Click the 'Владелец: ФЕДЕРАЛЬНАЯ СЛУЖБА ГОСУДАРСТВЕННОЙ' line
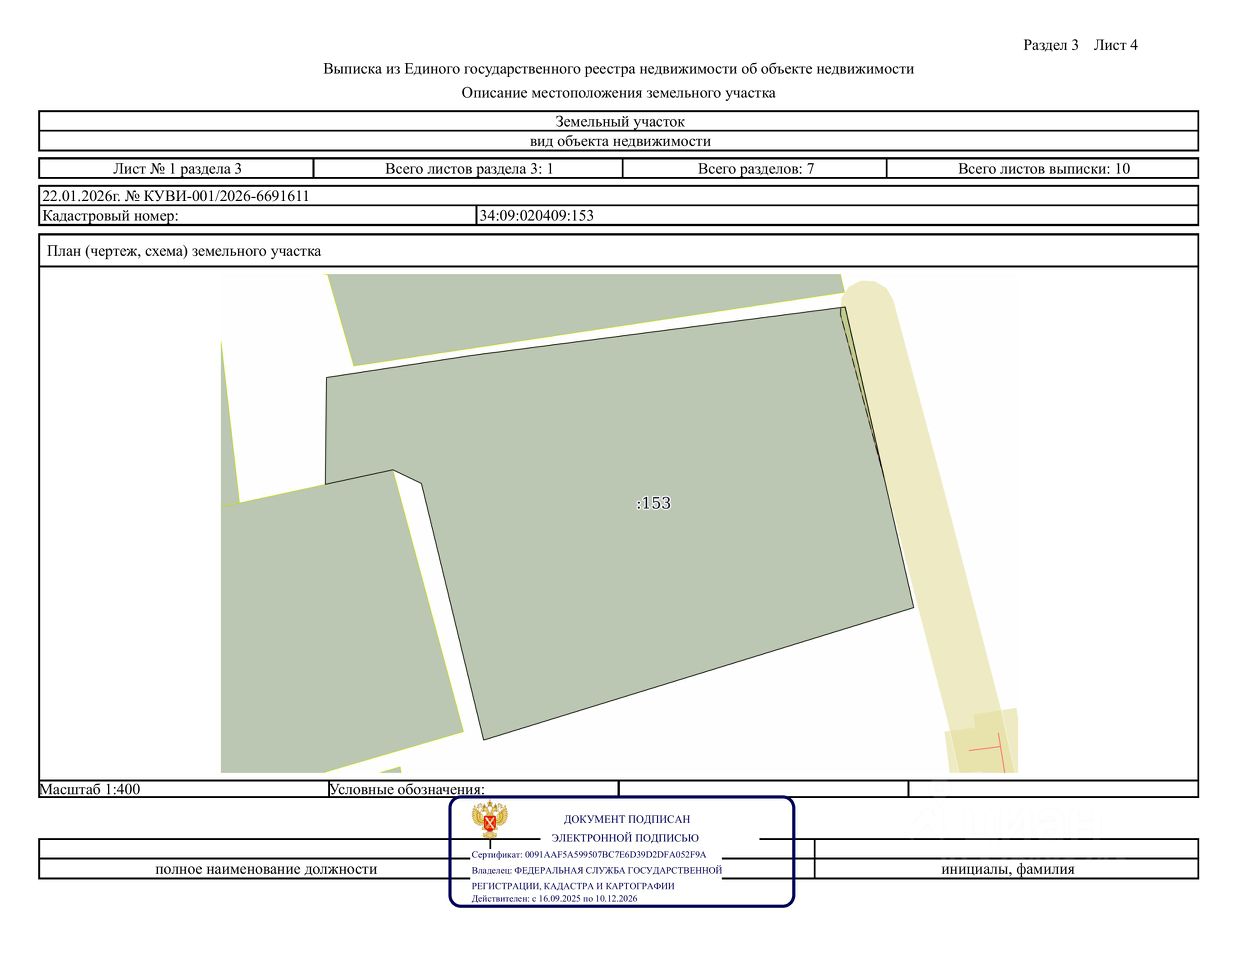This screenshot has width=1238, height=957. [x=596, y=870]
